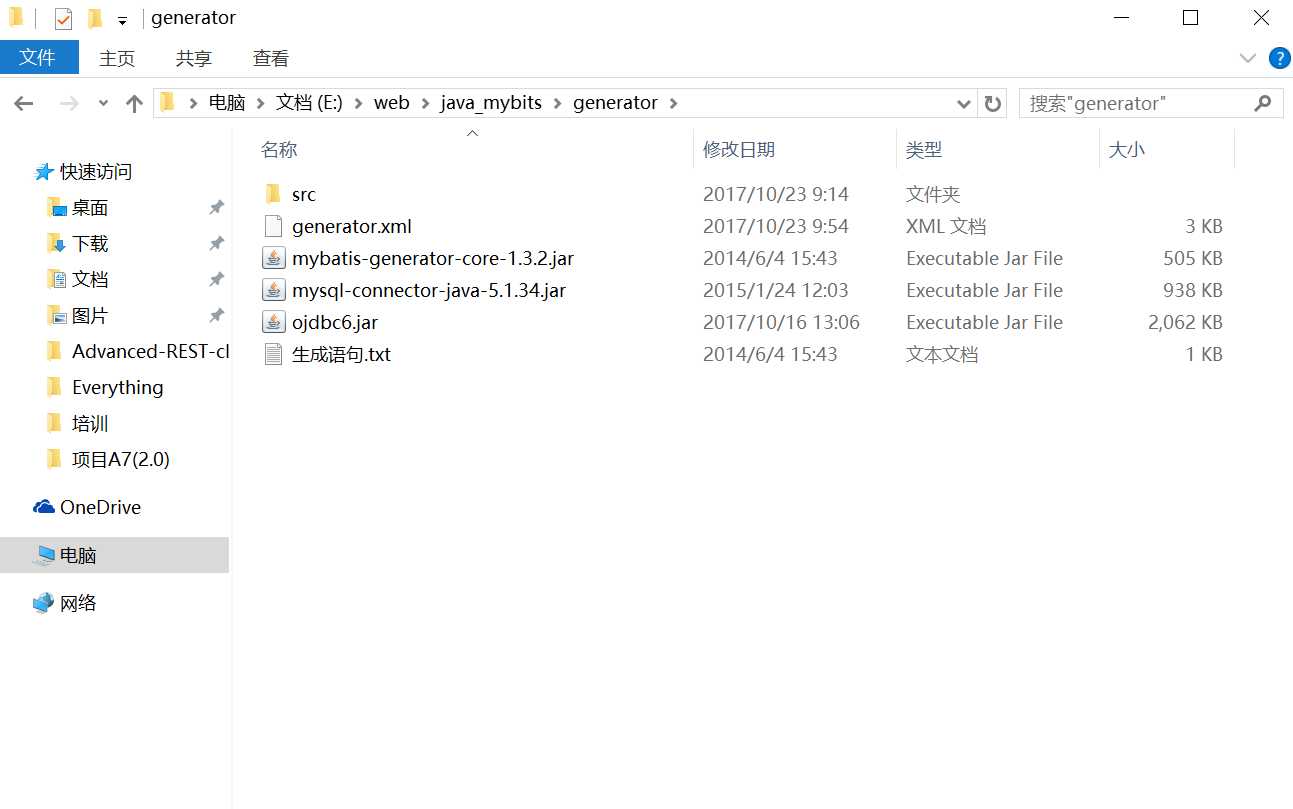Sort by 类型 column header
Screen dimensions: 1293x809
924,150
